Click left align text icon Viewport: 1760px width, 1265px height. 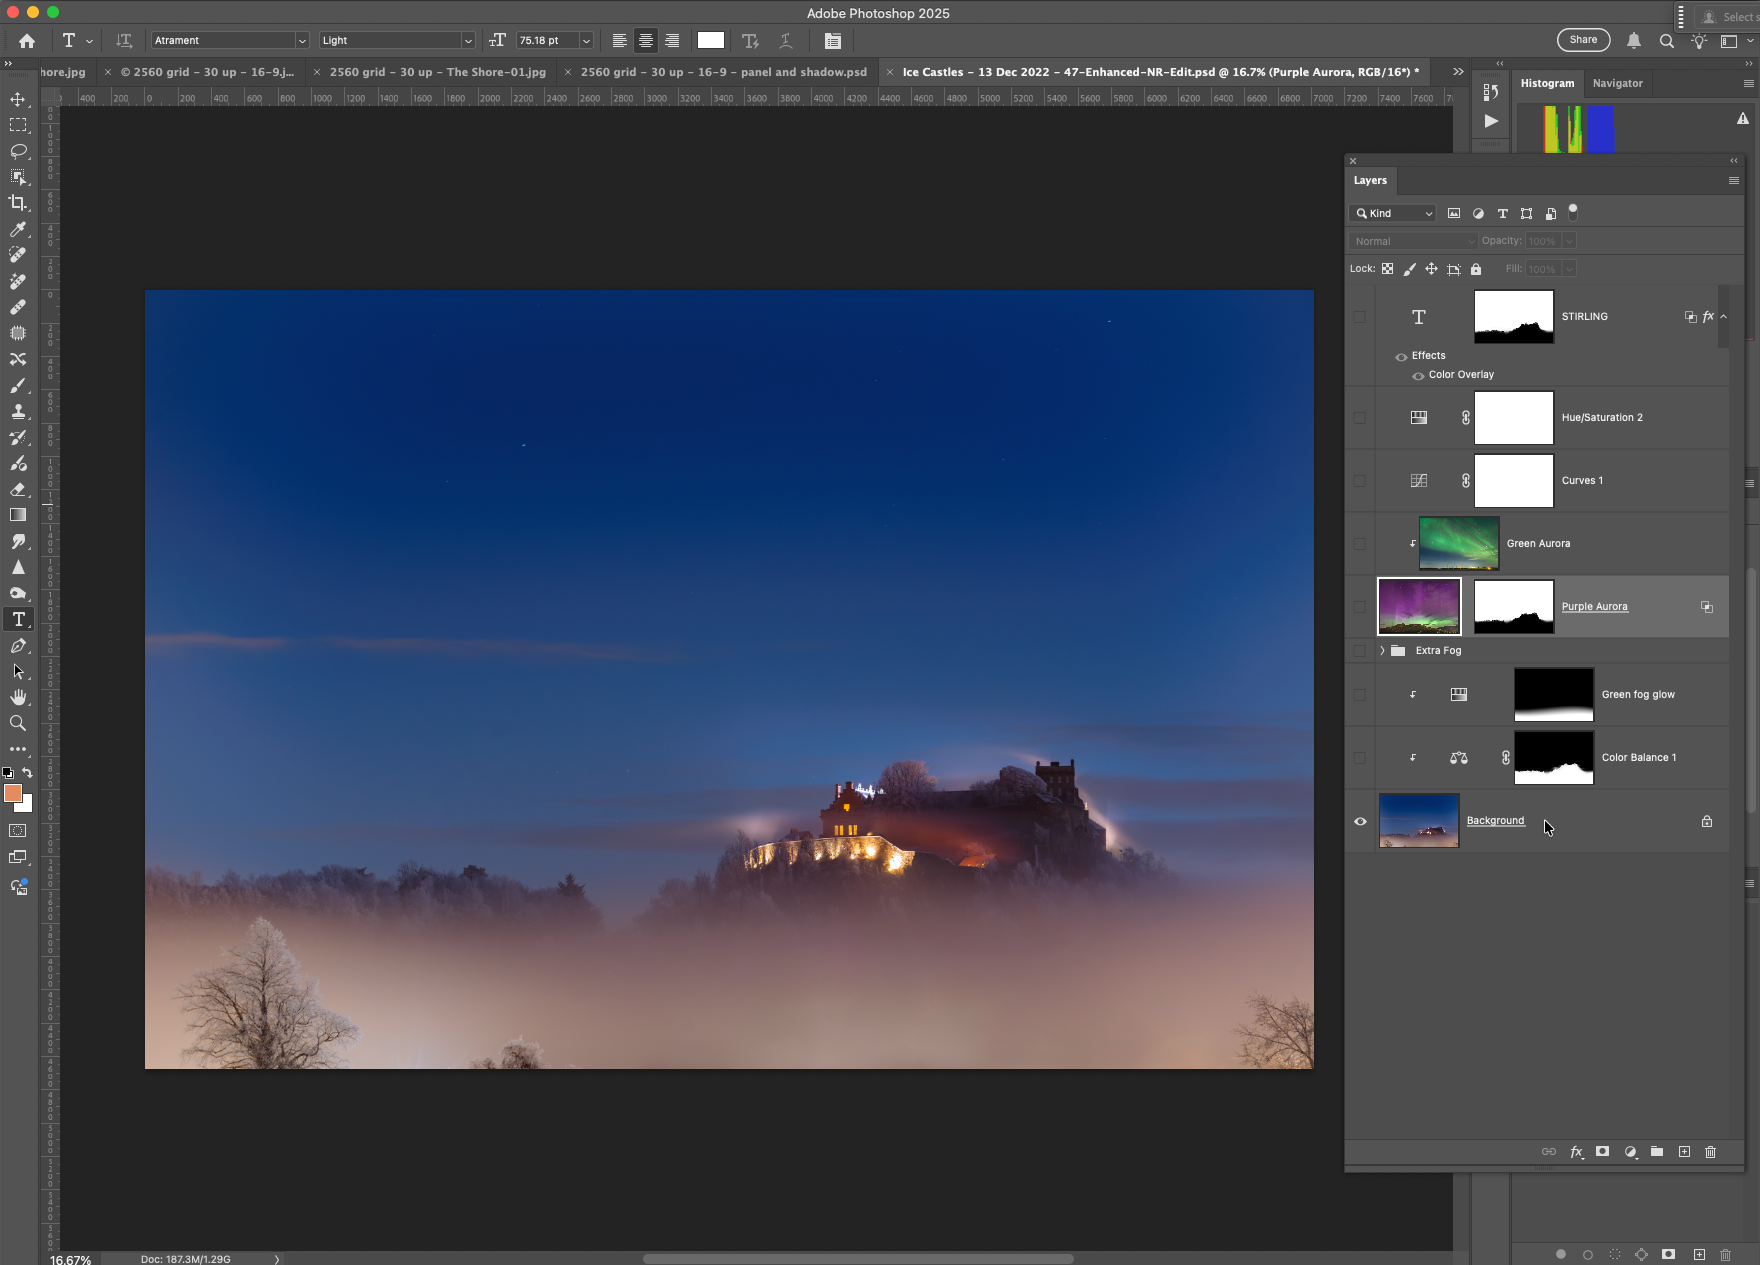click(x=620, y=41)
